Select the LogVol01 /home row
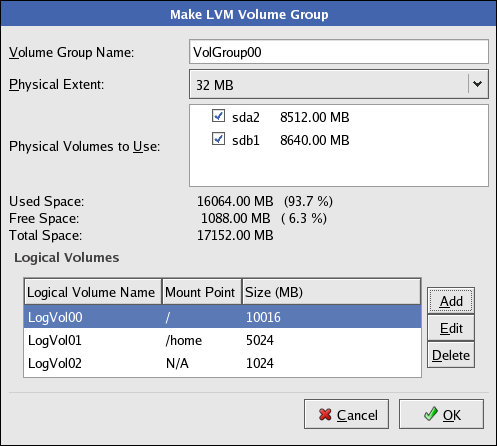This screenshot has width=497, height=446. pyautogui.click(x=222, y=340)
